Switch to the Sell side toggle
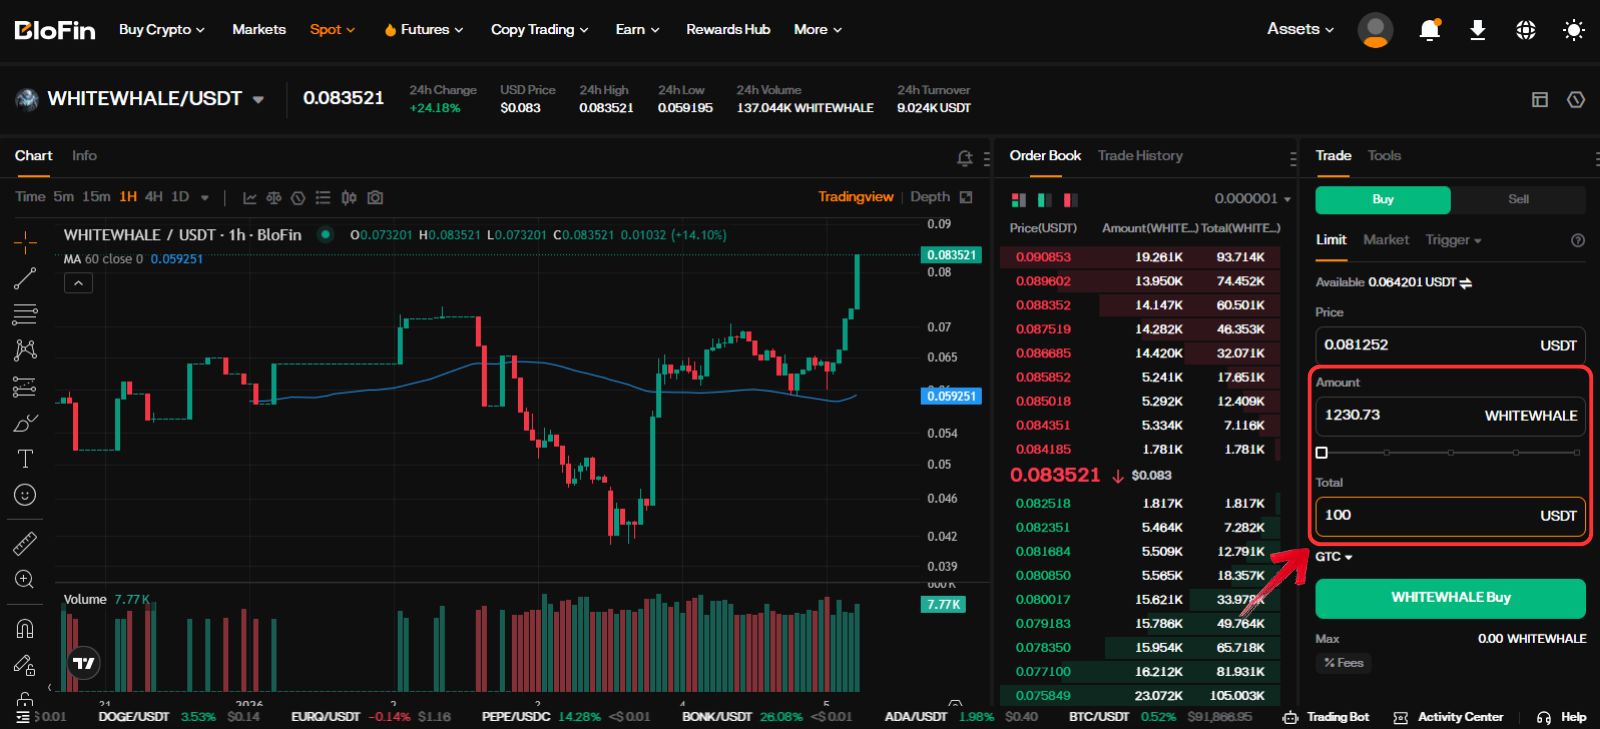1600x729 pixels. pyautogui.click(x=1517, y=199)
